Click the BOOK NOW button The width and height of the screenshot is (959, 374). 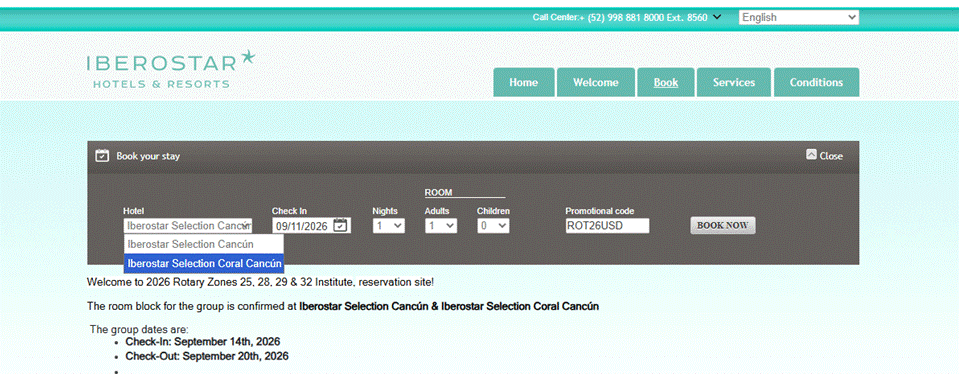(x=723, y=226)
